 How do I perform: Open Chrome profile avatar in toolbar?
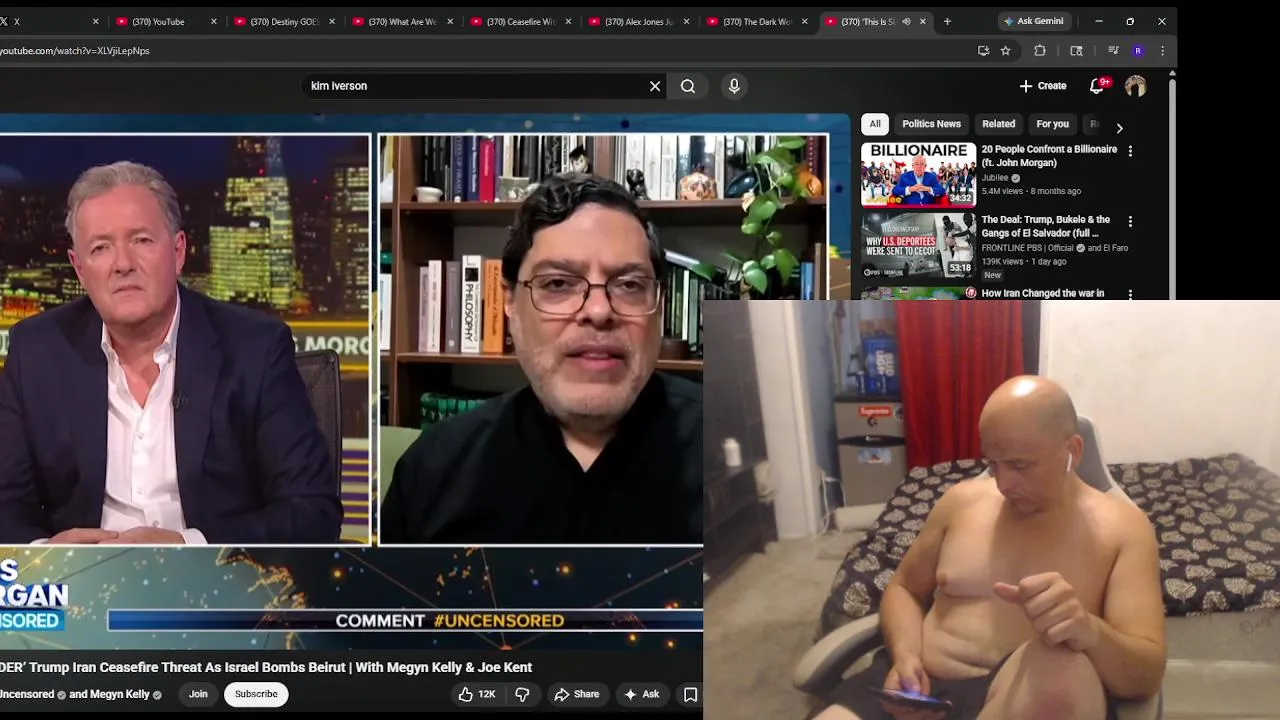coord(1138,51)
